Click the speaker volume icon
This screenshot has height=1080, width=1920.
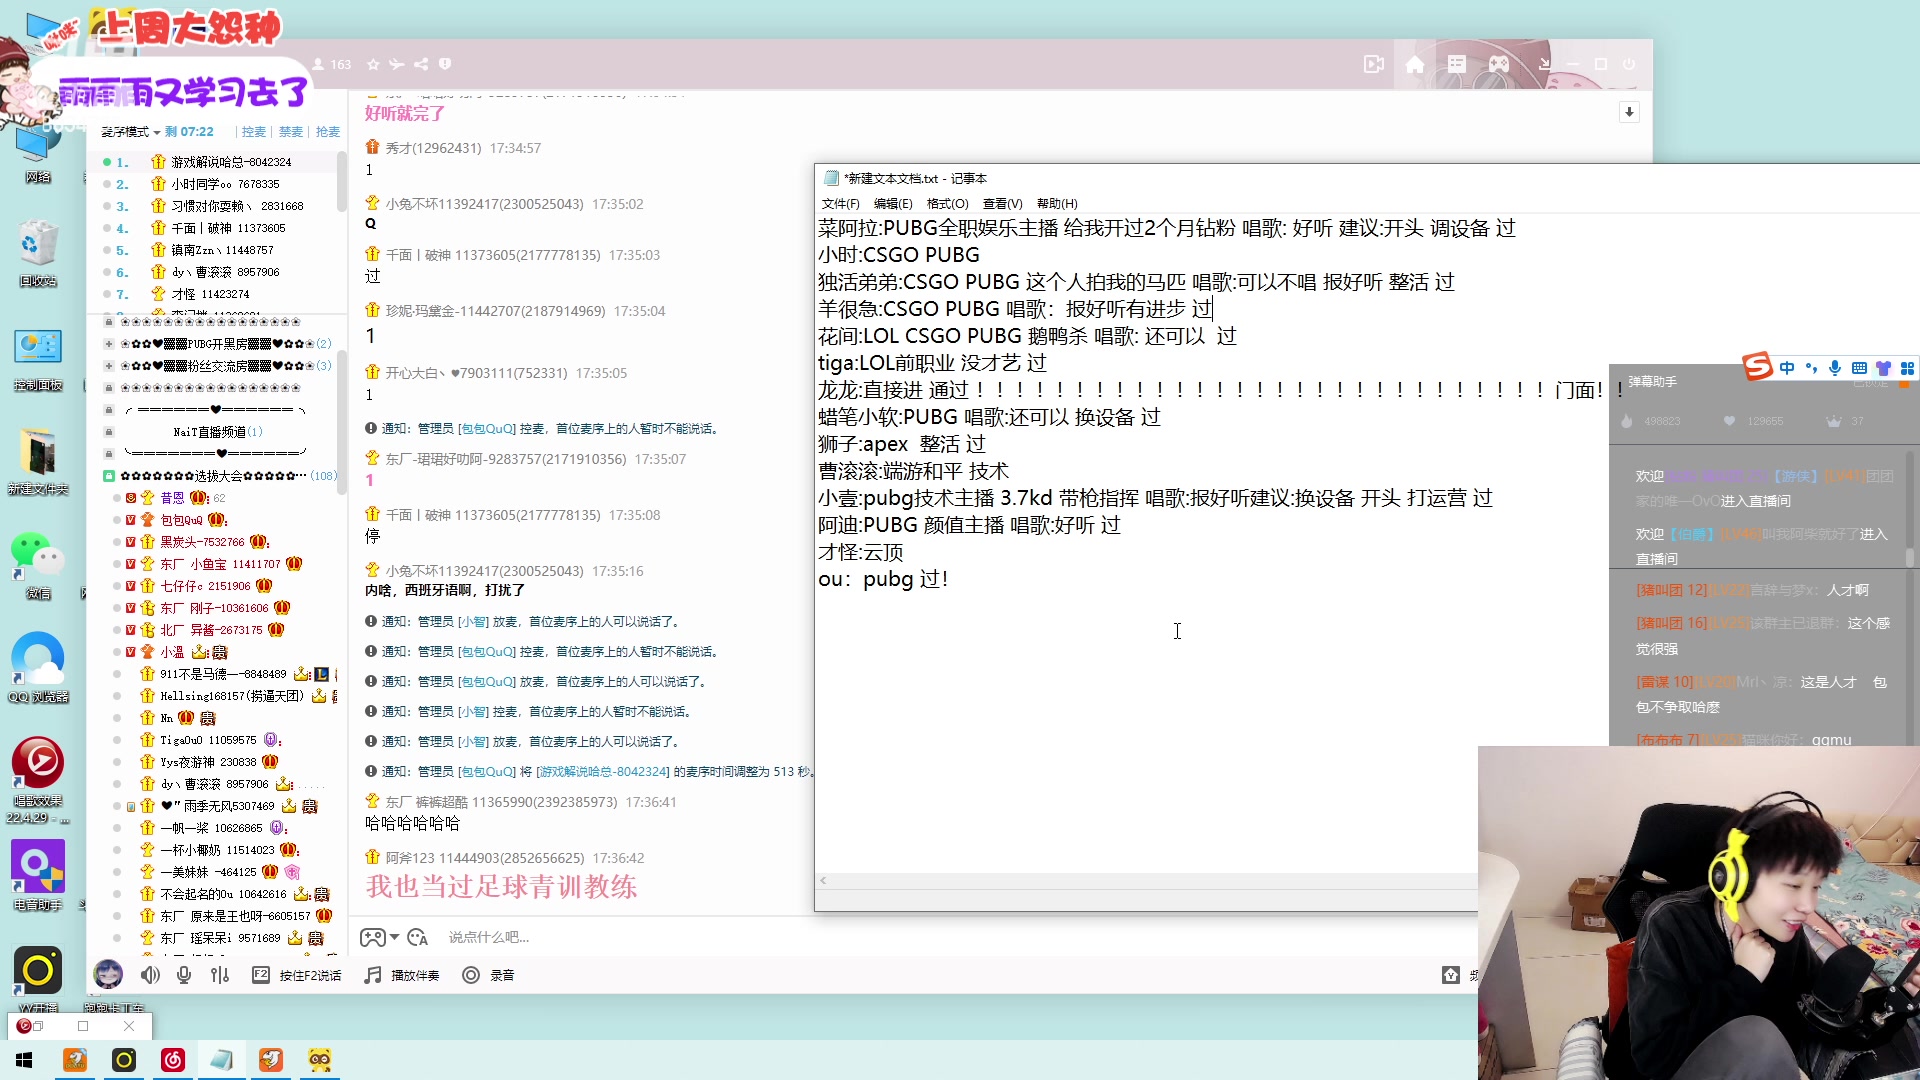(150, 975)
